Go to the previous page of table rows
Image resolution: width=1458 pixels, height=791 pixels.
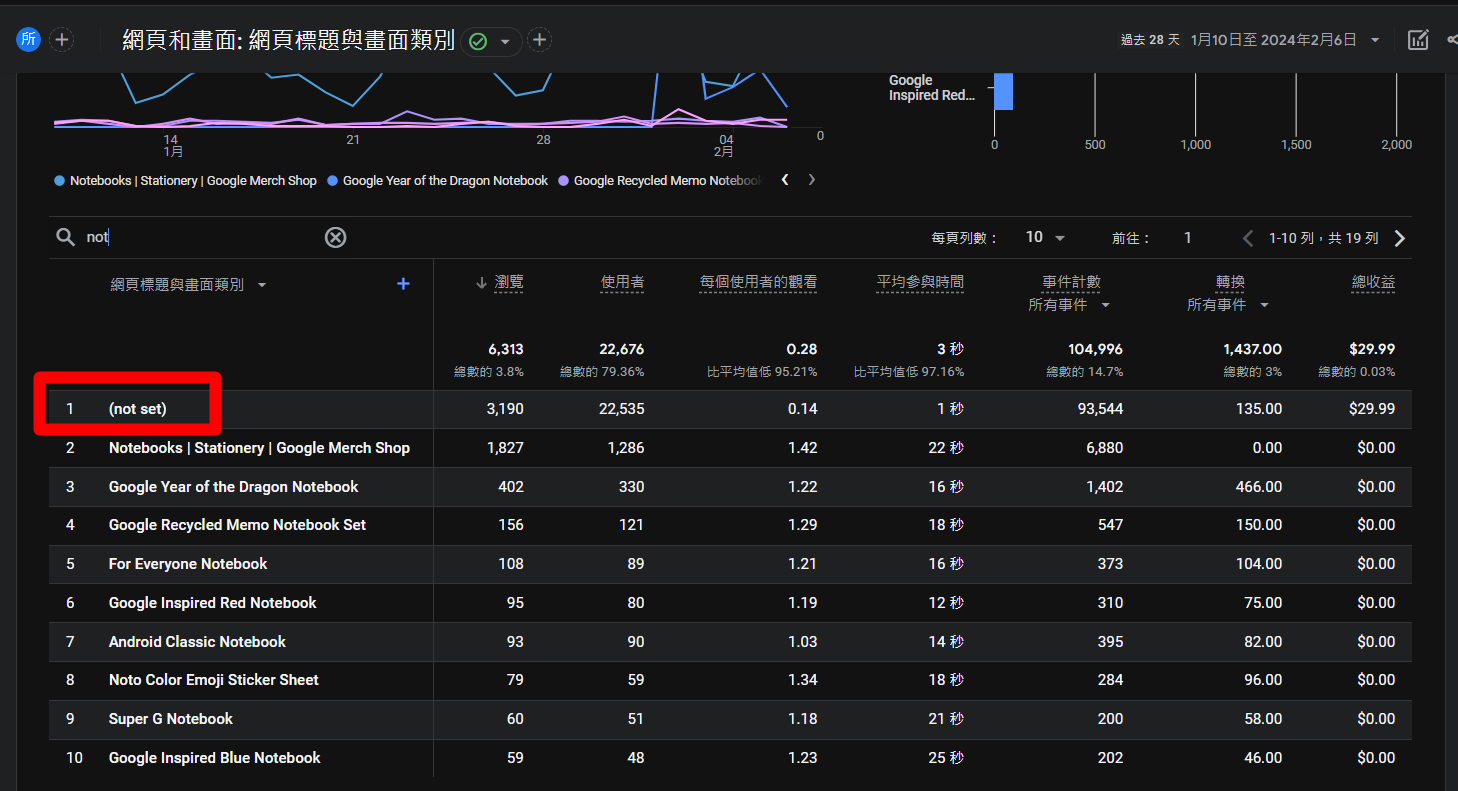click(x=1247, y=238)
